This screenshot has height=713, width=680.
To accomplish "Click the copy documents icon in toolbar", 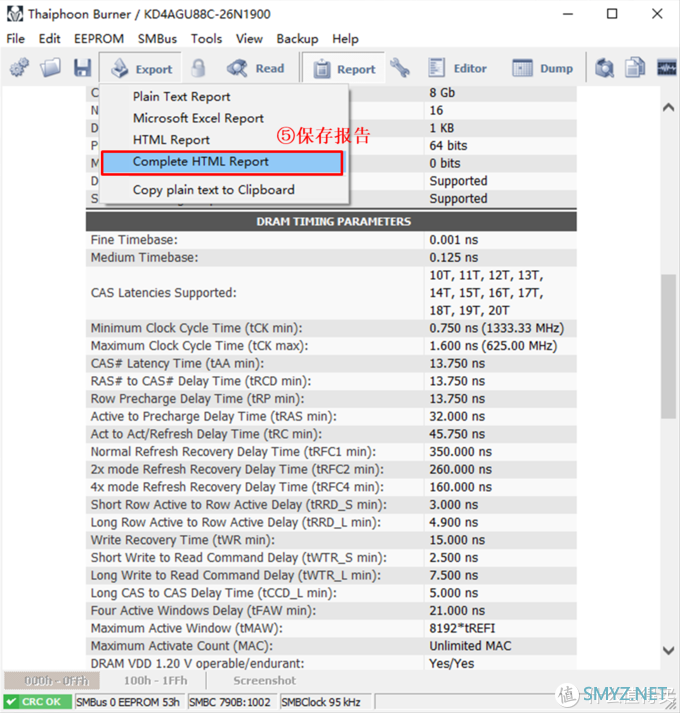I will (x=635, y=68).
